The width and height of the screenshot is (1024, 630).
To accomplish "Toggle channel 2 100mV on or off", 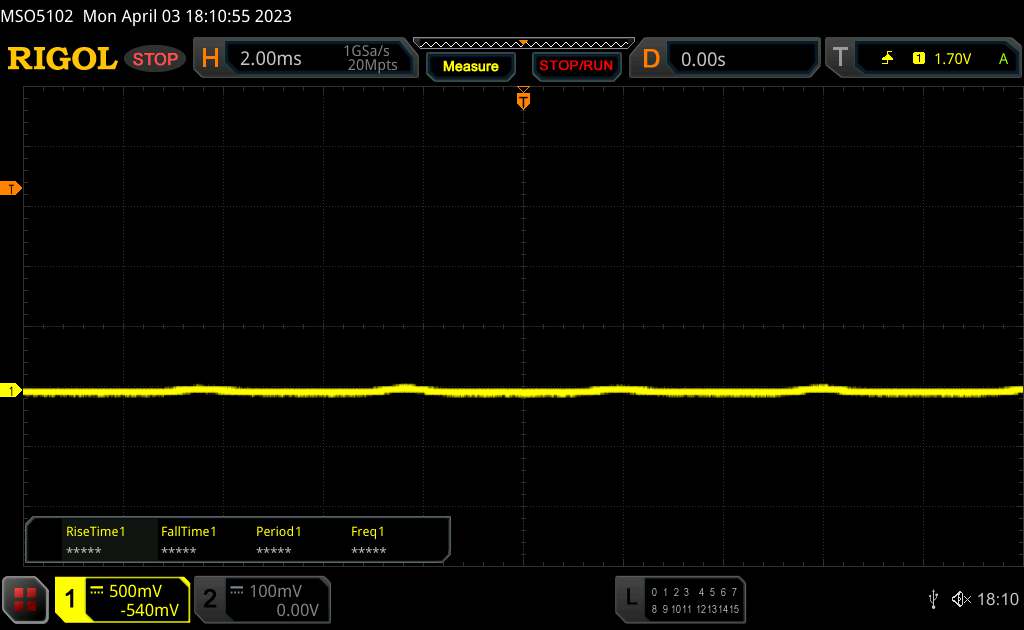I will pyautogui.click(x=260, y=599).
